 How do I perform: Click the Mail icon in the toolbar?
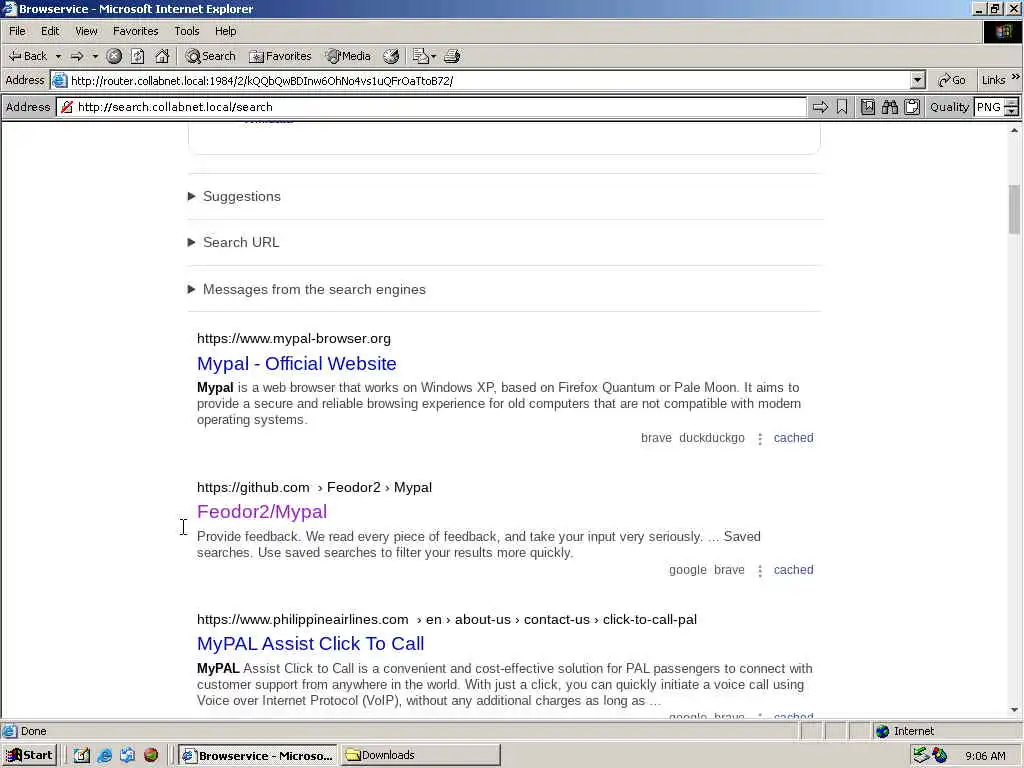[421, 56]
